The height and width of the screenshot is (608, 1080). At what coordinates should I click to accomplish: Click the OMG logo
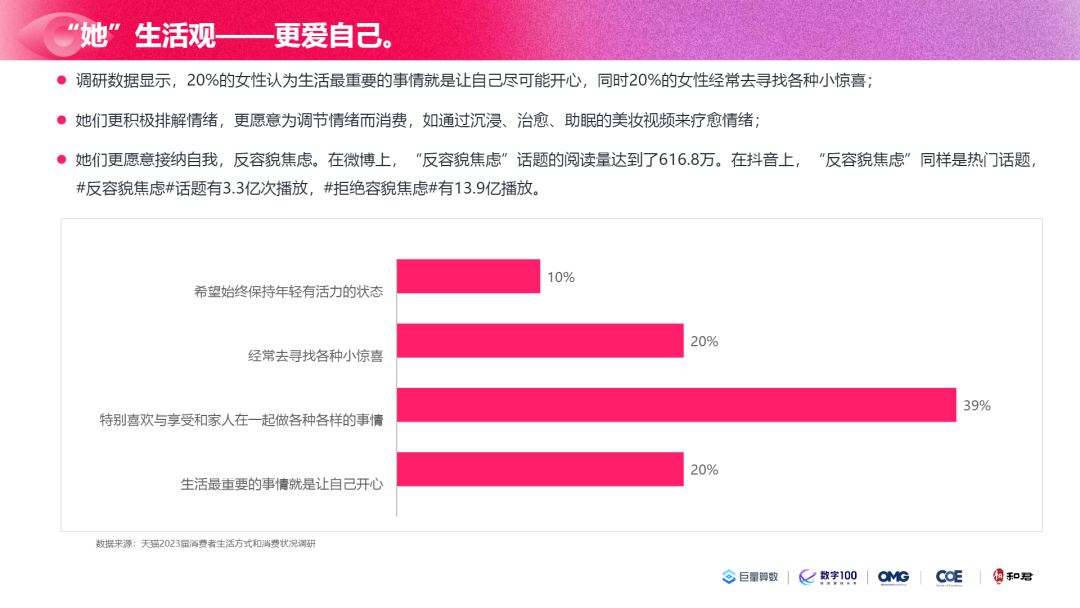(893, 577)
